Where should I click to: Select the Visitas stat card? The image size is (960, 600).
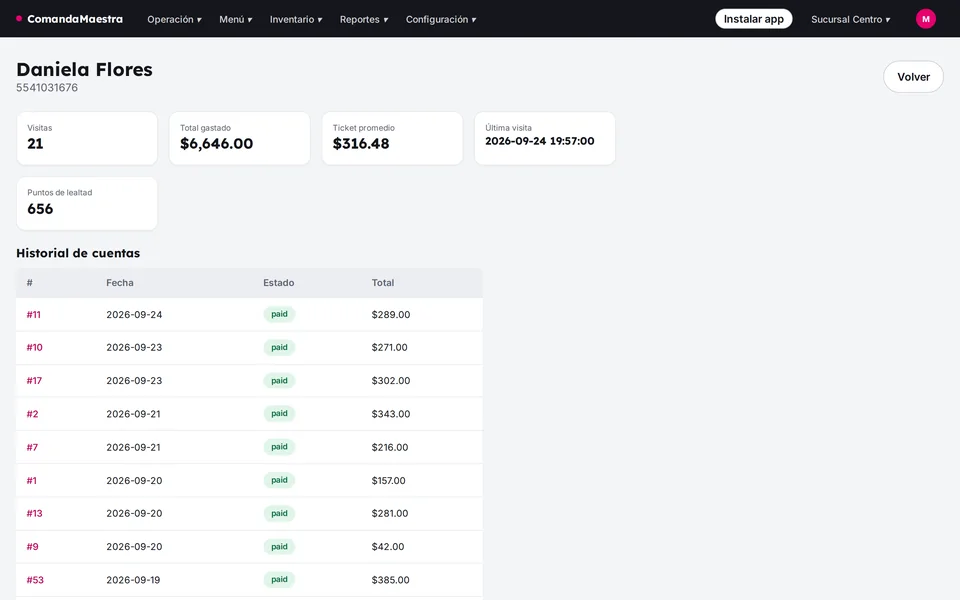point(87,138)
